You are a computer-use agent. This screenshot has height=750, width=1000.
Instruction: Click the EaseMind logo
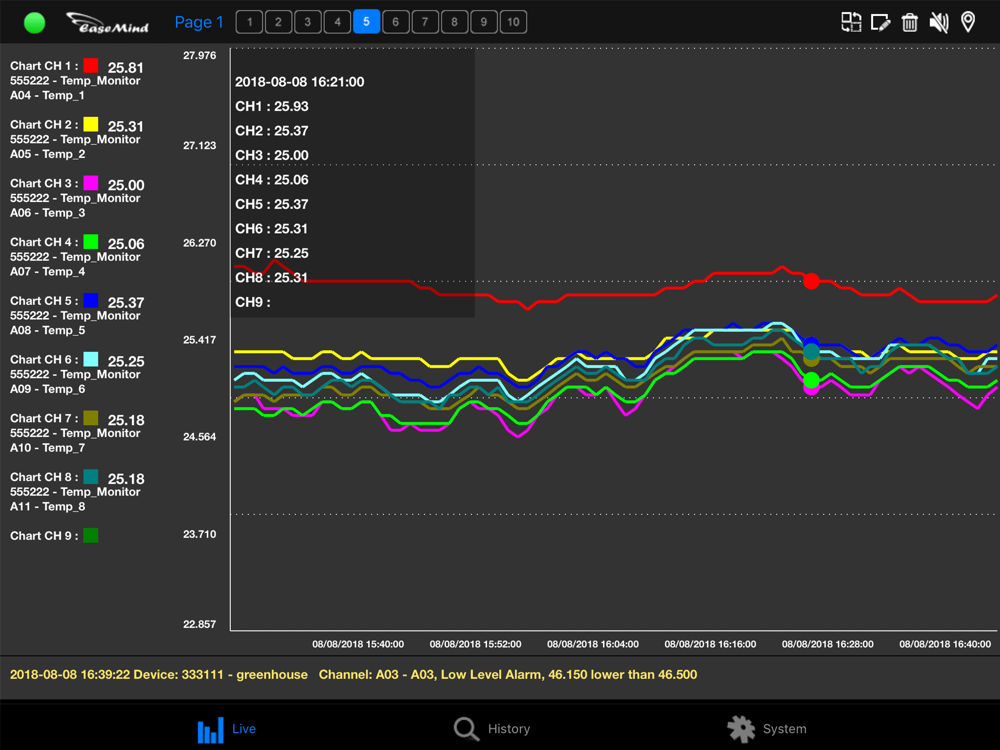[x=108, y=23]
